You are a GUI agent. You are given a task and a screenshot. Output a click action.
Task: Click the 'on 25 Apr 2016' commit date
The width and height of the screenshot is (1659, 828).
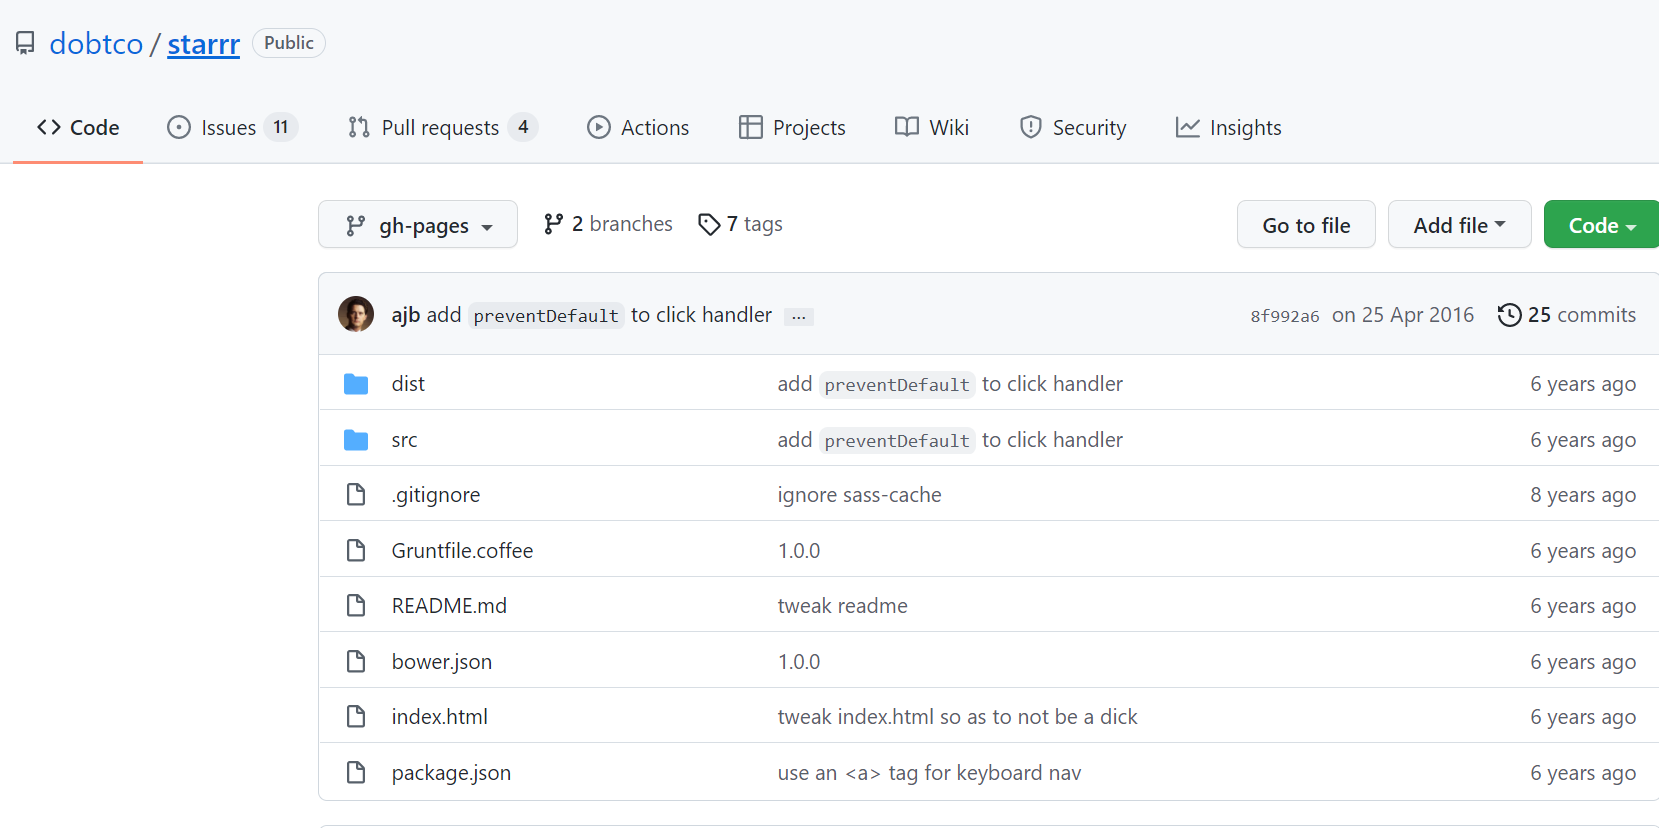pos(1403,315)
